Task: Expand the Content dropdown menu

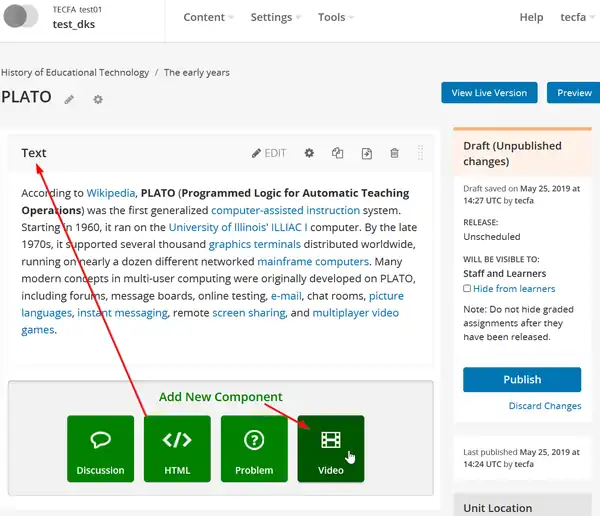Action: [209, 17]
